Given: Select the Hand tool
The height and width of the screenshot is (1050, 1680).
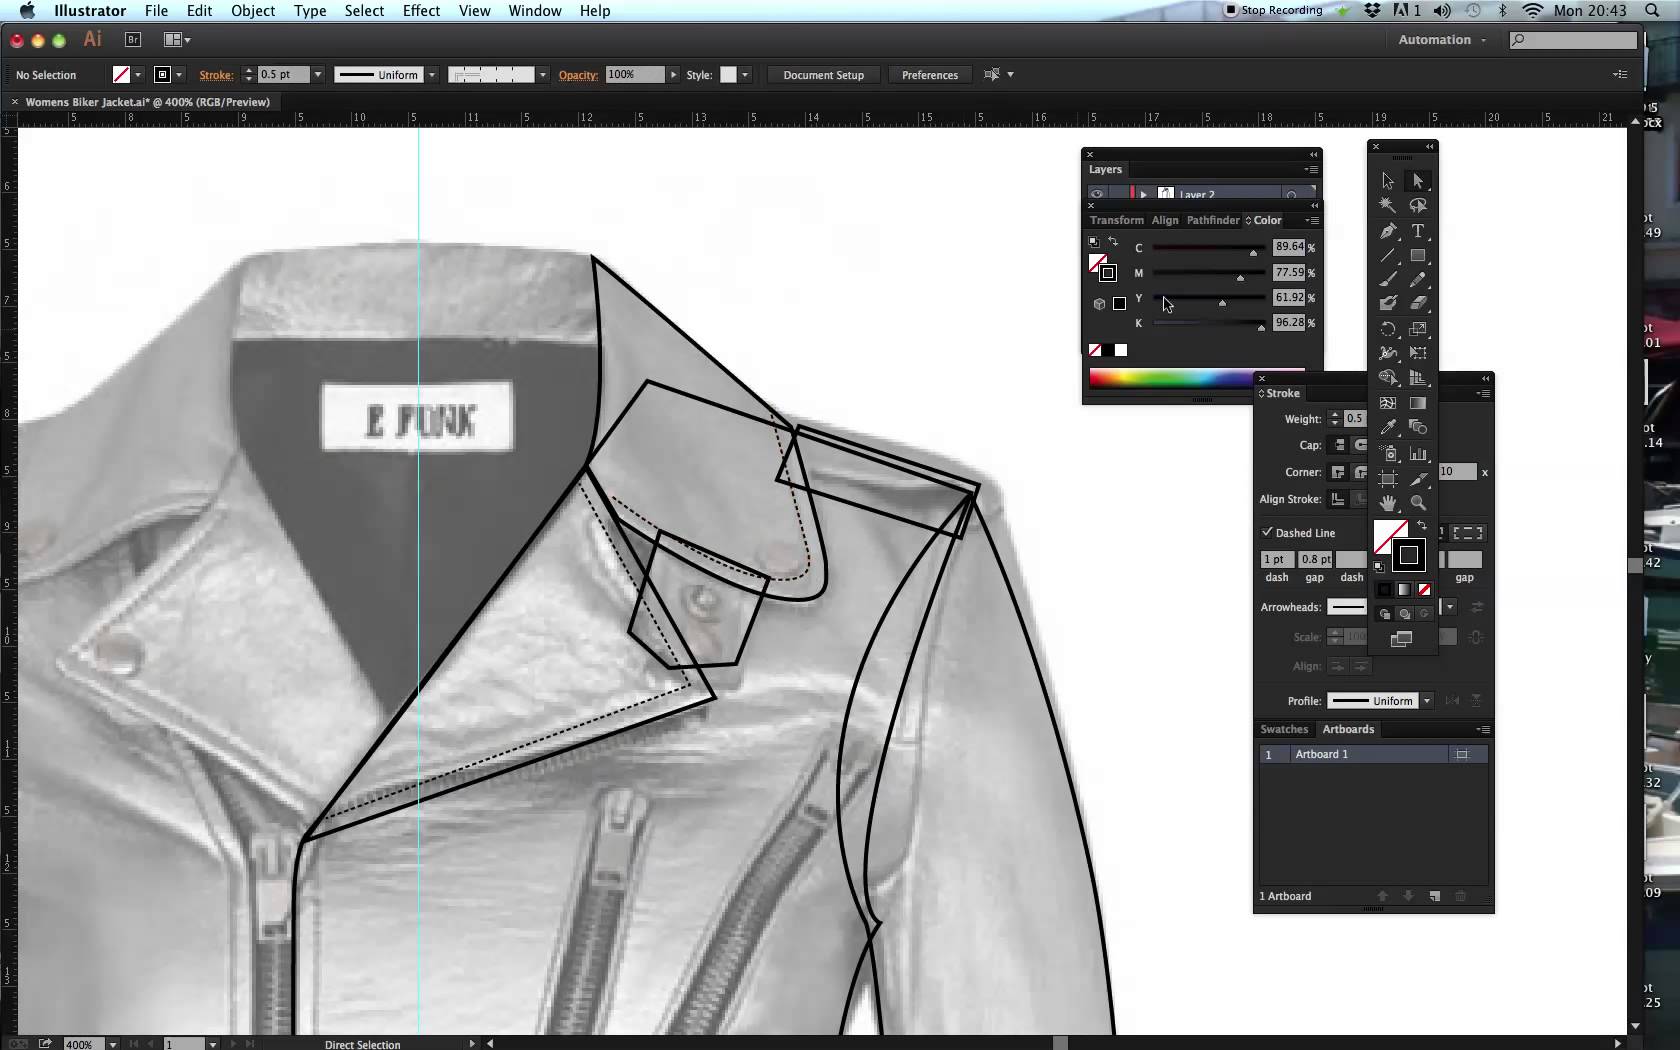Looking at the screenshot, I should [x=1388, y=503].
